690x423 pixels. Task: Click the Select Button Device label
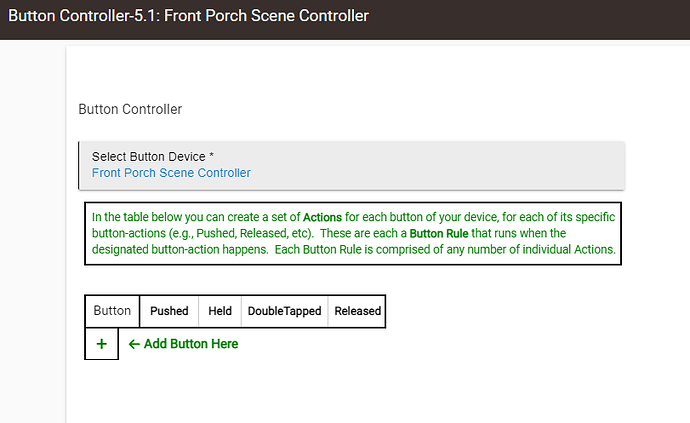point(148,157)
